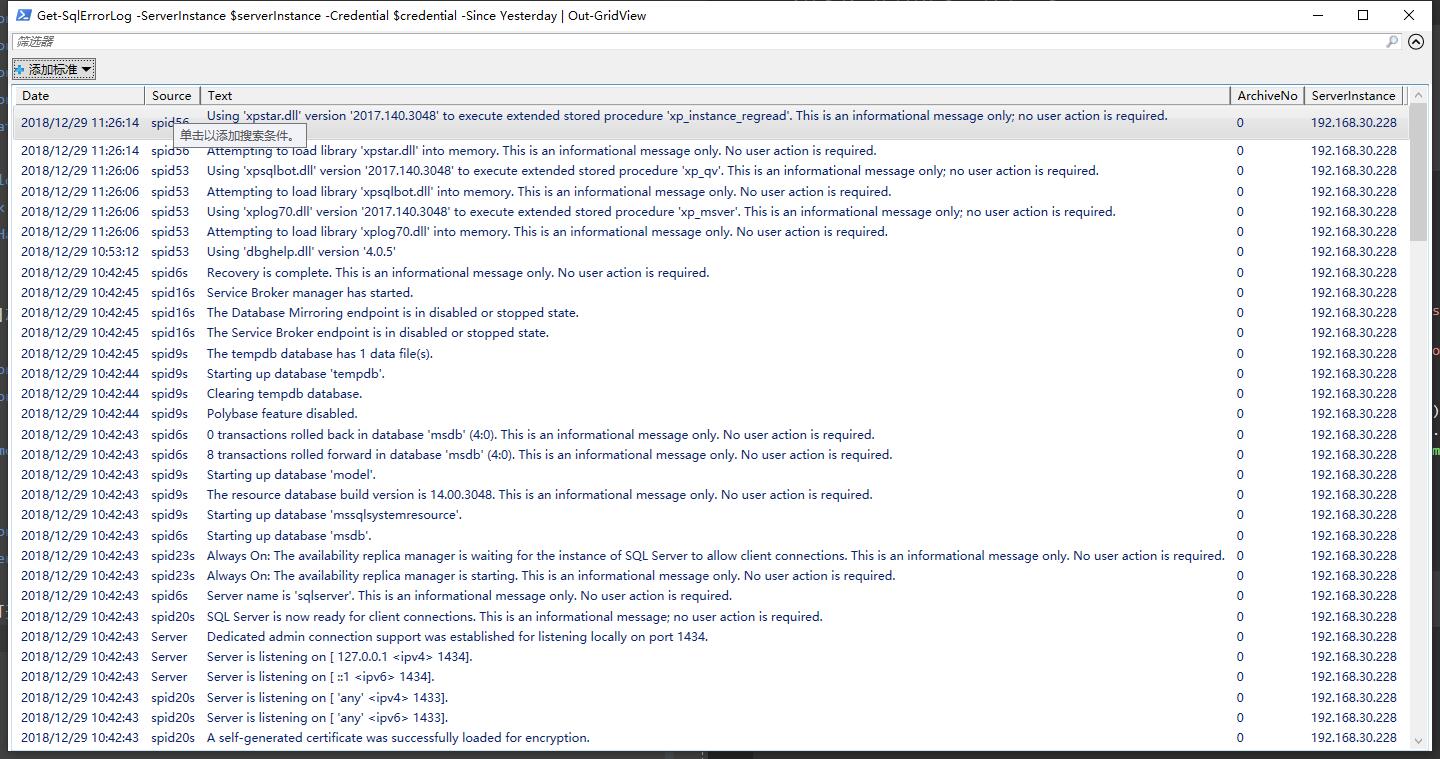The width and height of the screenshot is (1440, 759).
Task: Click the vertical scrollbar up arrow
Action: [1418, 95]
